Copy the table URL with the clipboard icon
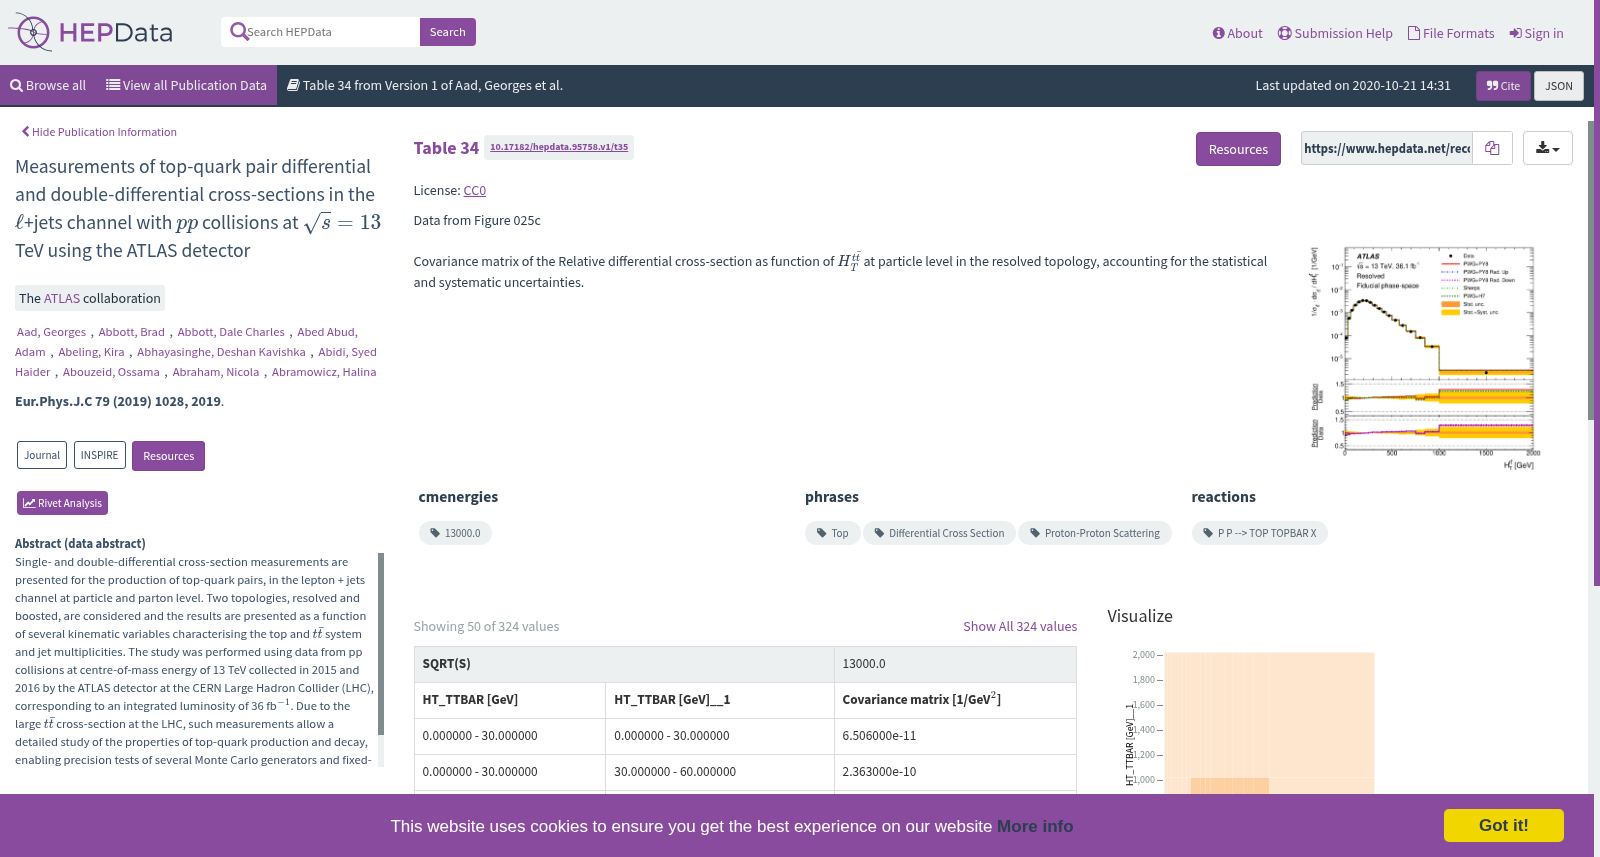The image size is (1600, 857). click(x=1492, y=148)
